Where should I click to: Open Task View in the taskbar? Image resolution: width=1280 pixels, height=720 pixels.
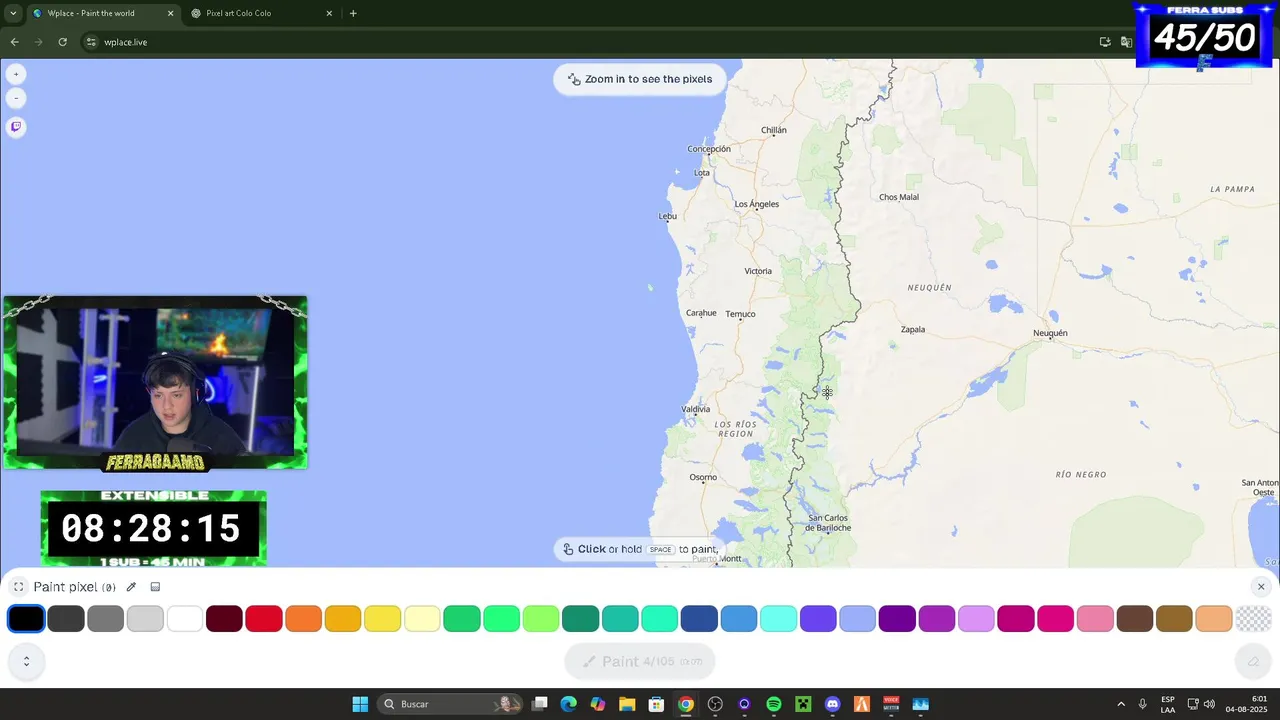540,704
